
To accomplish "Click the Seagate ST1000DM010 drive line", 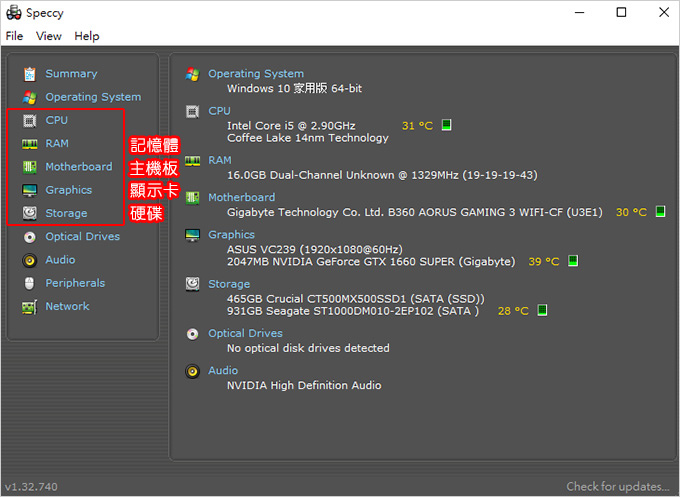I will click(353, 311).
